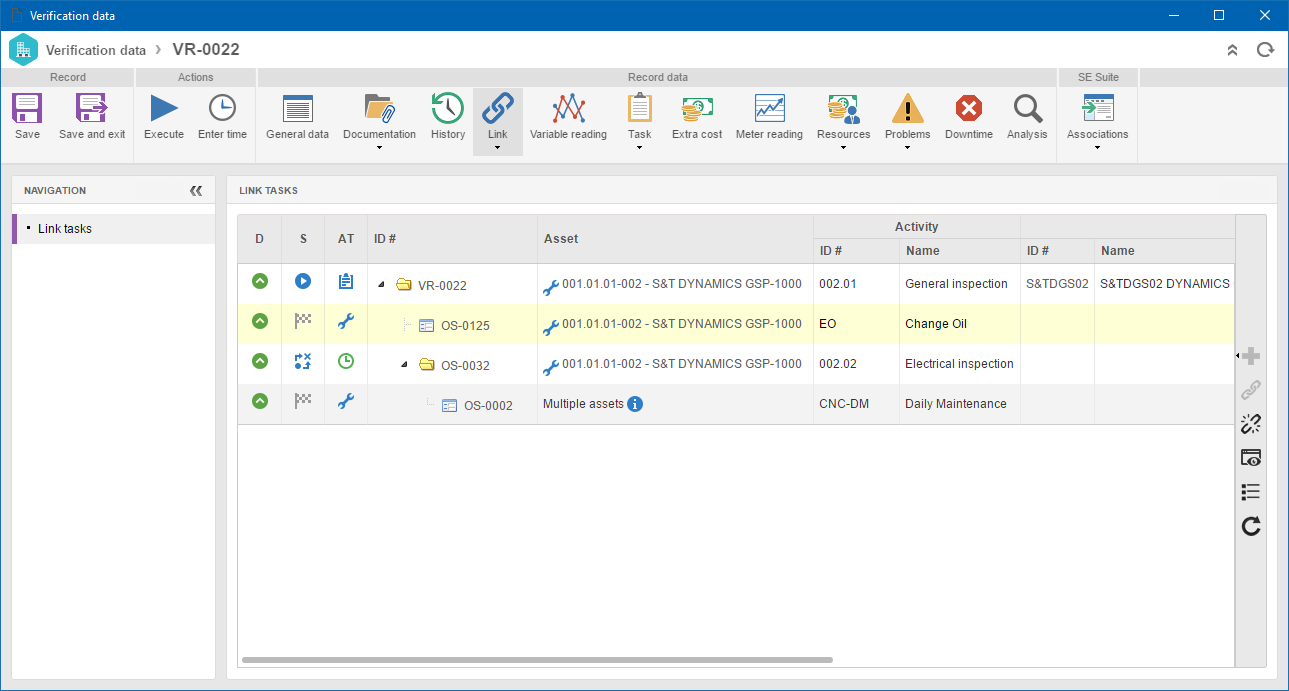Click the horizontal scrollbar of the grid
This screenshot has width=1289, height=691.
537,660
